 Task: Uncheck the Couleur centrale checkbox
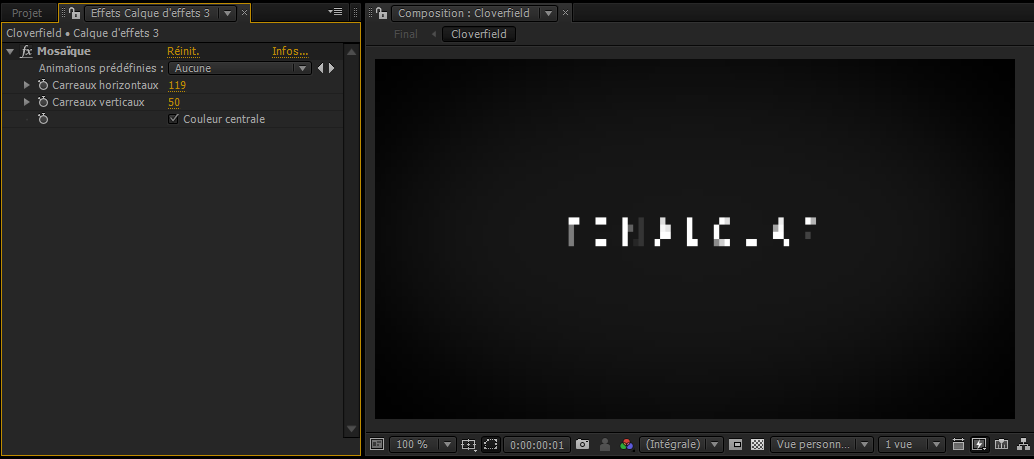[174, 119]
